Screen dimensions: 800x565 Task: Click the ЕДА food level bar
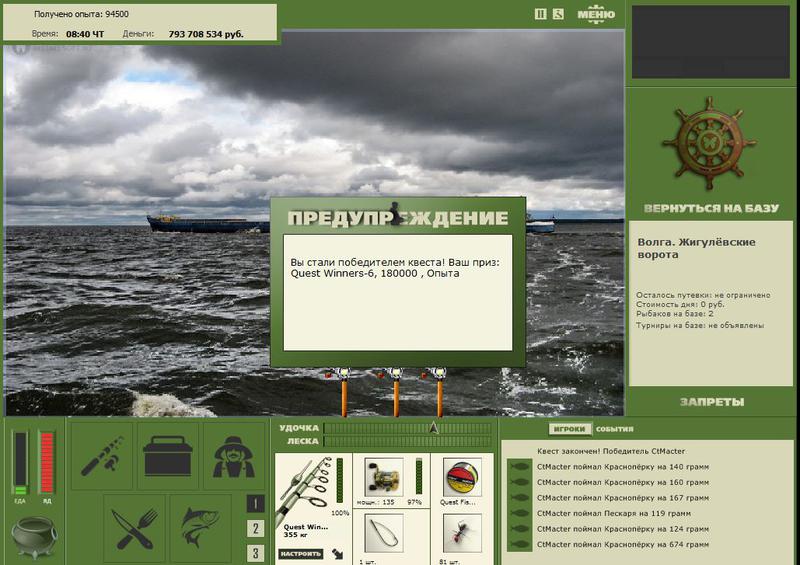click(20, 463)
